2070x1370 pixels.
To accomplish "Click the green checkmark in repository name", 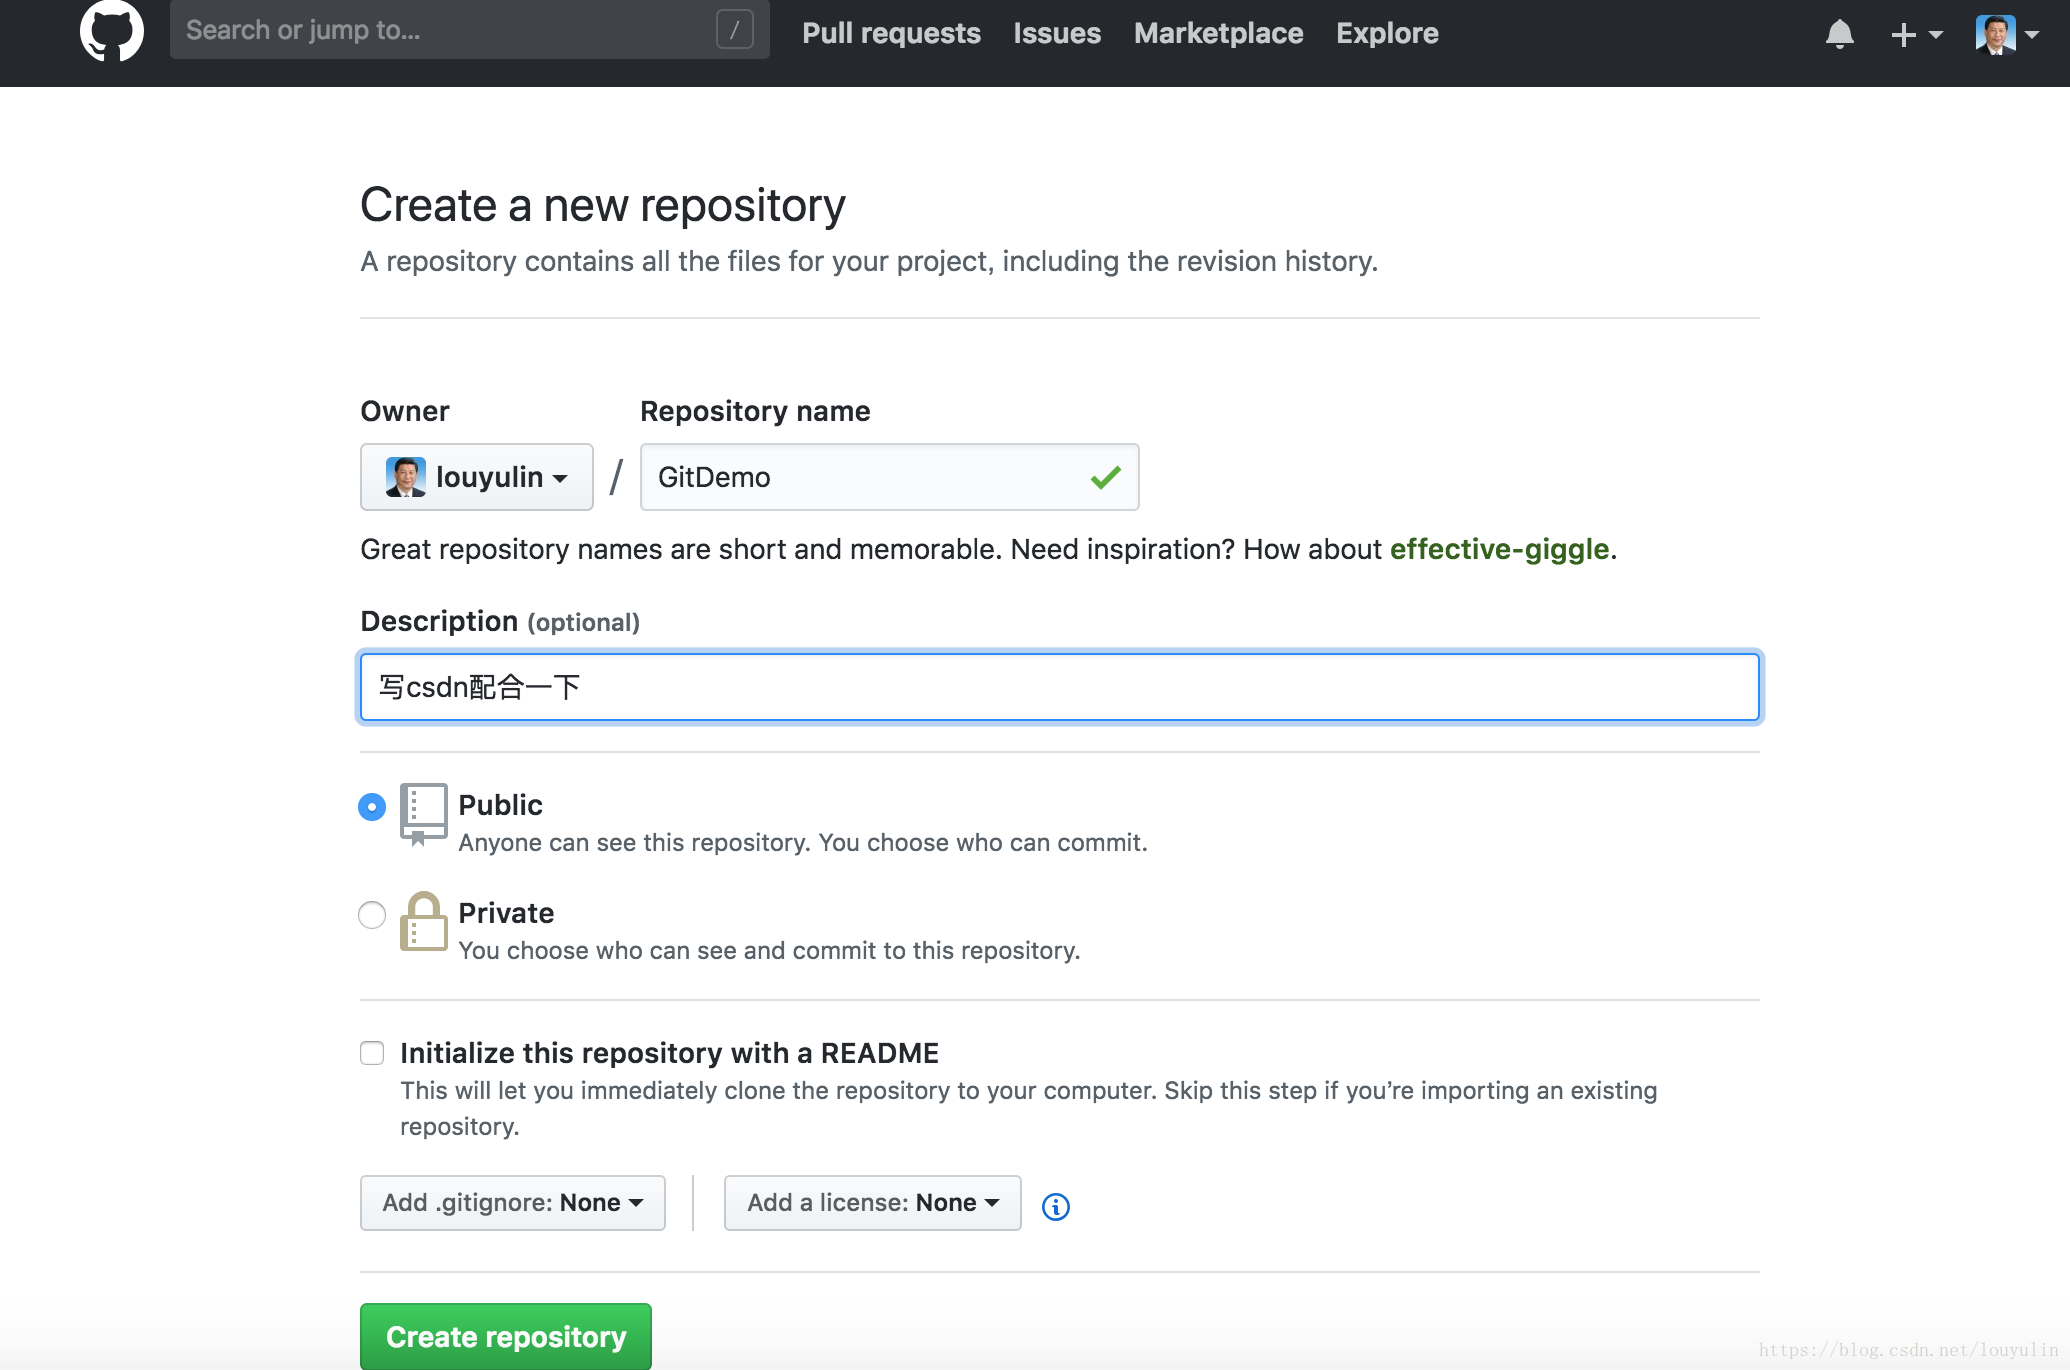I will [x=1105, y=478].
